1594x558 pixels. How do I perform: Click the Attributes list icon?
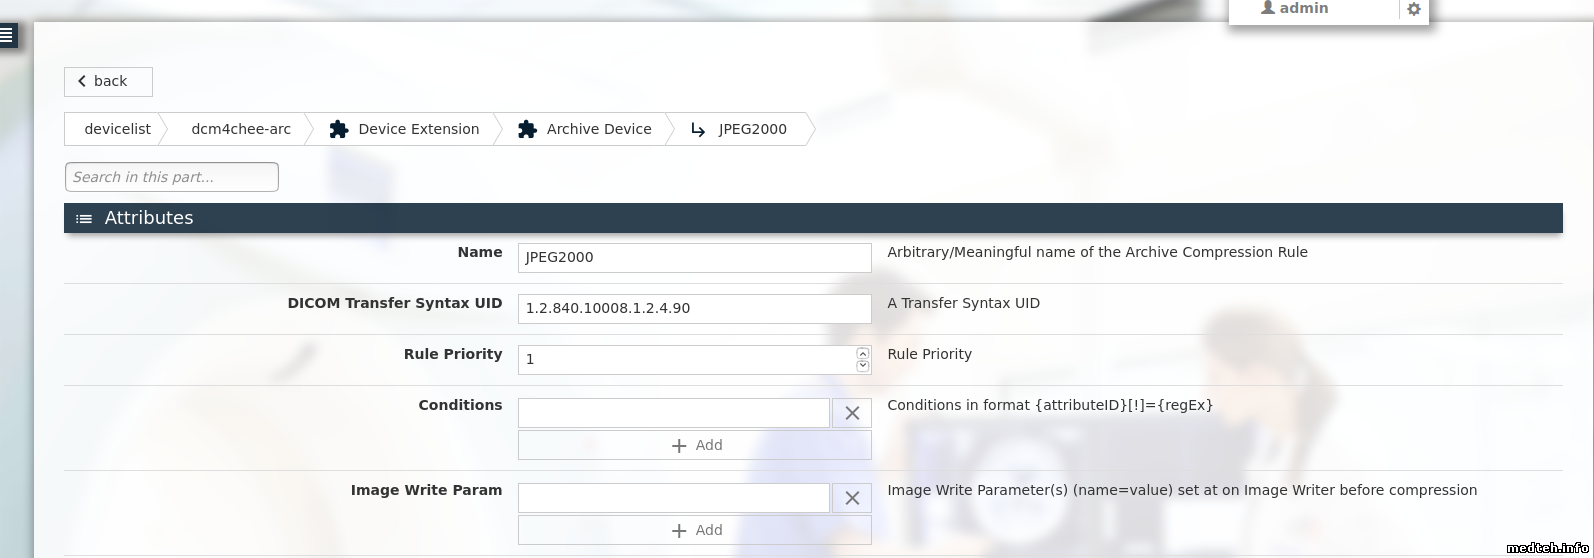point(84,218)
